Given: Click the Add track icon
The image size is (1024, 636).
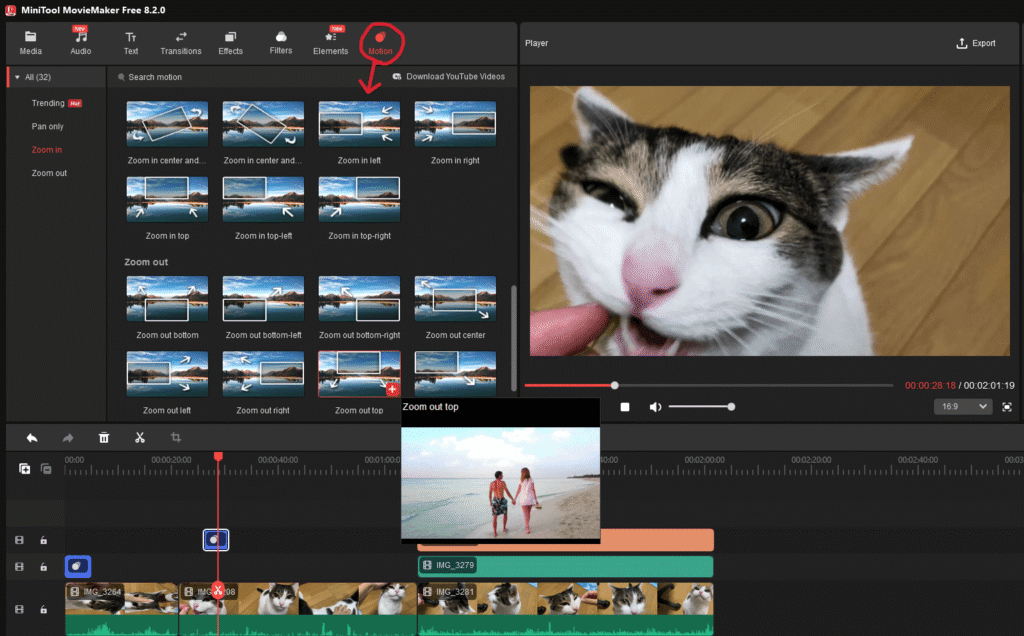Looking at the screenshot, I should (x=24, y=469).
